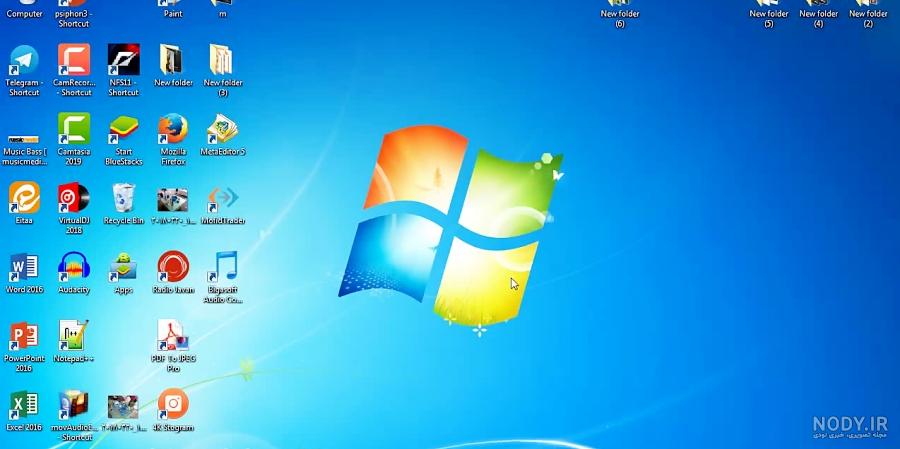Open Word 2016 desktop icon

[24, 267]
